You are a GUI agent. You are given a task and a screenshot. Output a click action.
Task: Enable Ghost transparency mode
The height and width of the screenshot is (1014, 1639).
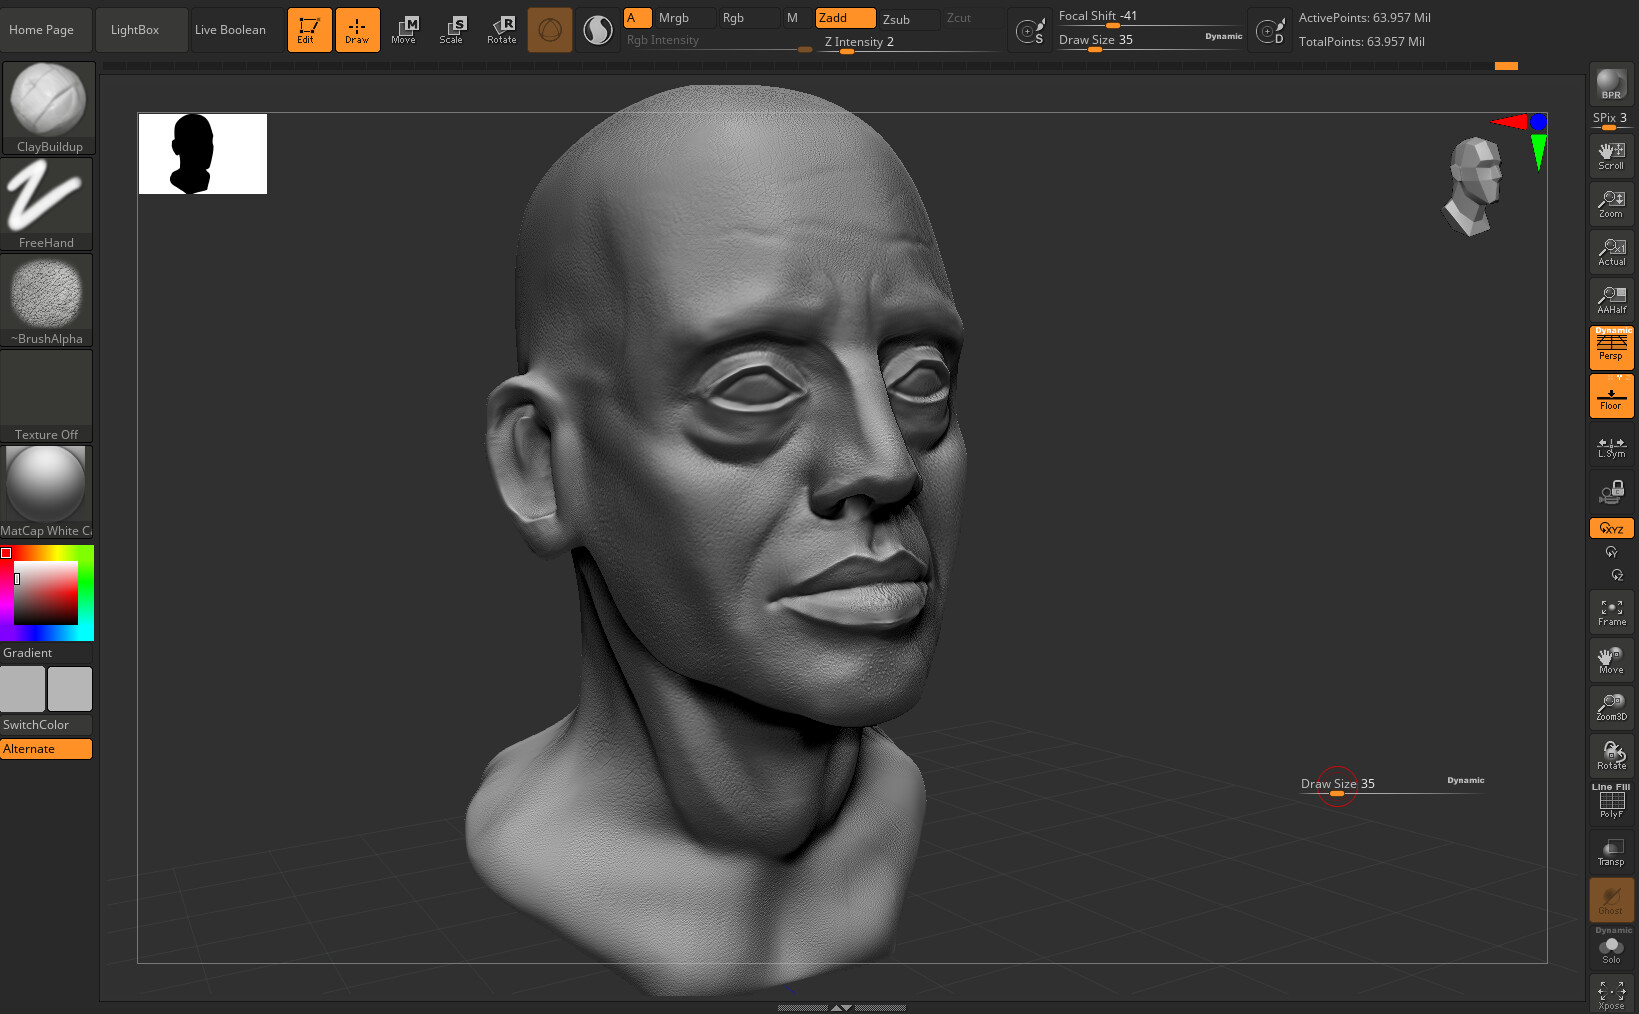click(x=1611, y=899)
